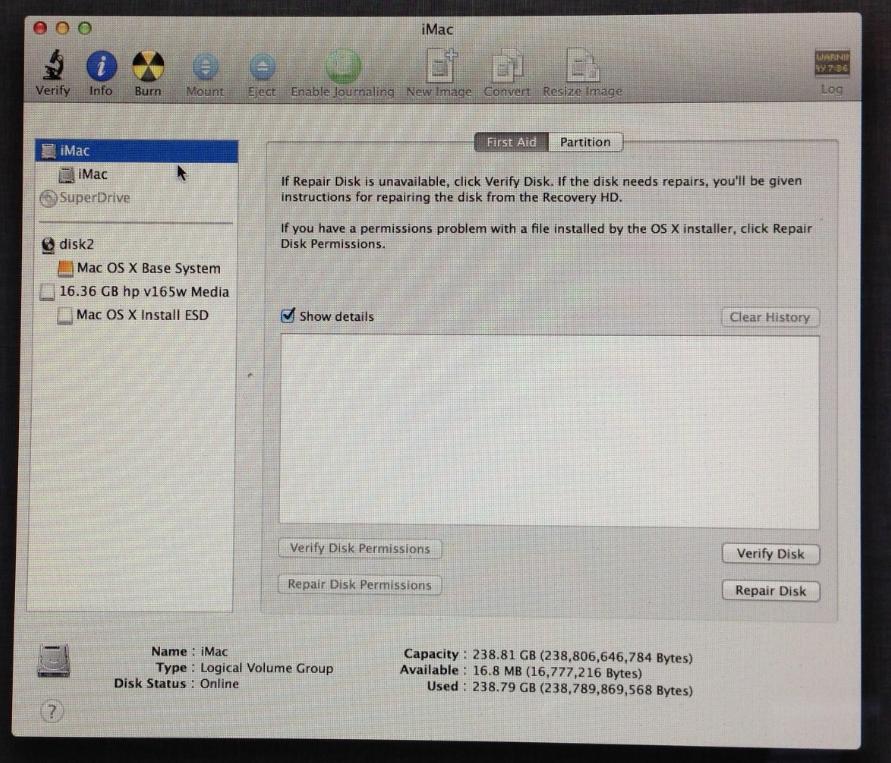The image size is (891, 763).
Task: Select the indented iMac volume
Action: coord(136,174)
